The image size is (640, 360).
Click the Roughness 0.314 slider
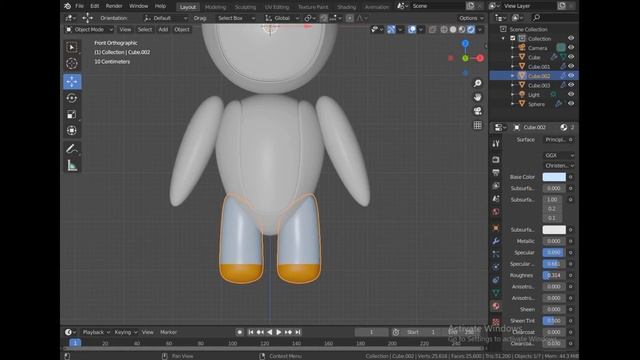click(554, 275)
